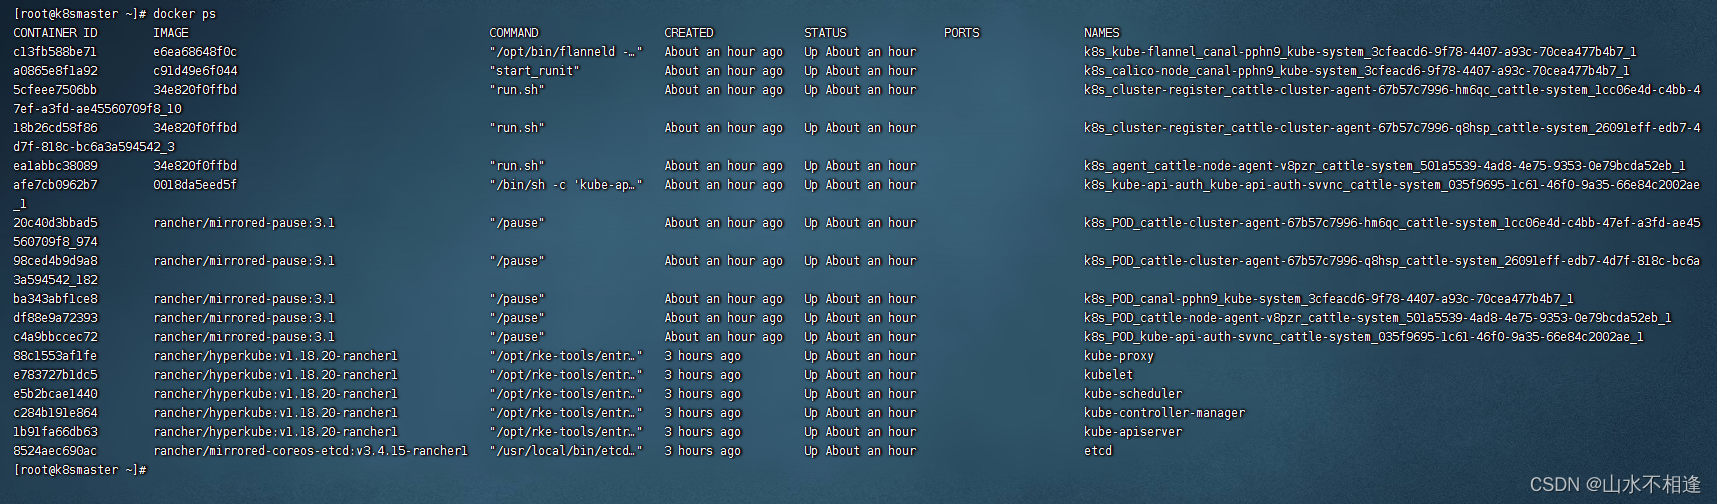Click the kube-proxy container name
Viewport: 1717px width, 504px height.
pos(1119,356)
